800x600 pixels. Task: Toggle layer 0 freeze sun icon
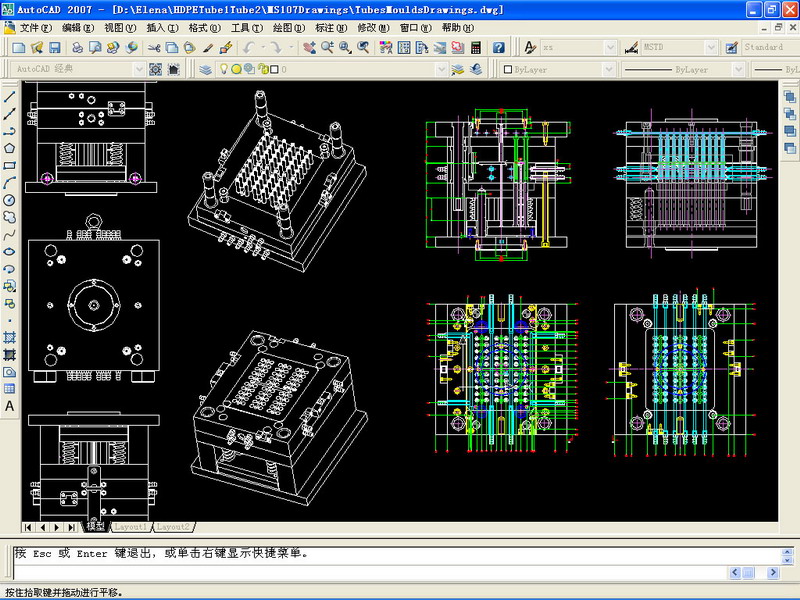point(237,69)
